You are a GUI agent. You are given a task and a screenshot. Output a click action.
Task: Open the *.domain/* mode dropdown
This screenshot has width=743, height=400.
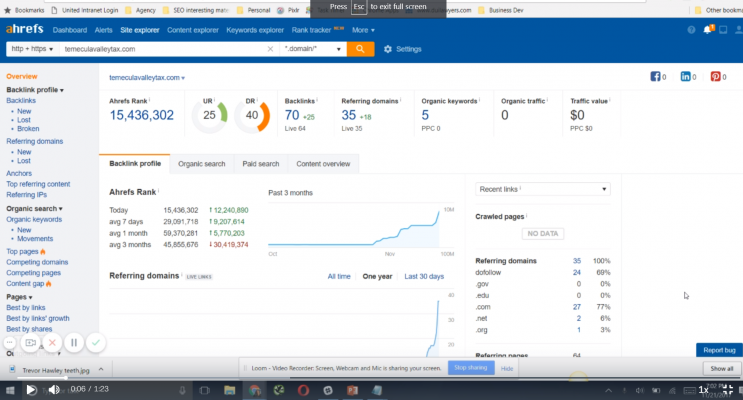pyautogui.click(x=313, y=48)
